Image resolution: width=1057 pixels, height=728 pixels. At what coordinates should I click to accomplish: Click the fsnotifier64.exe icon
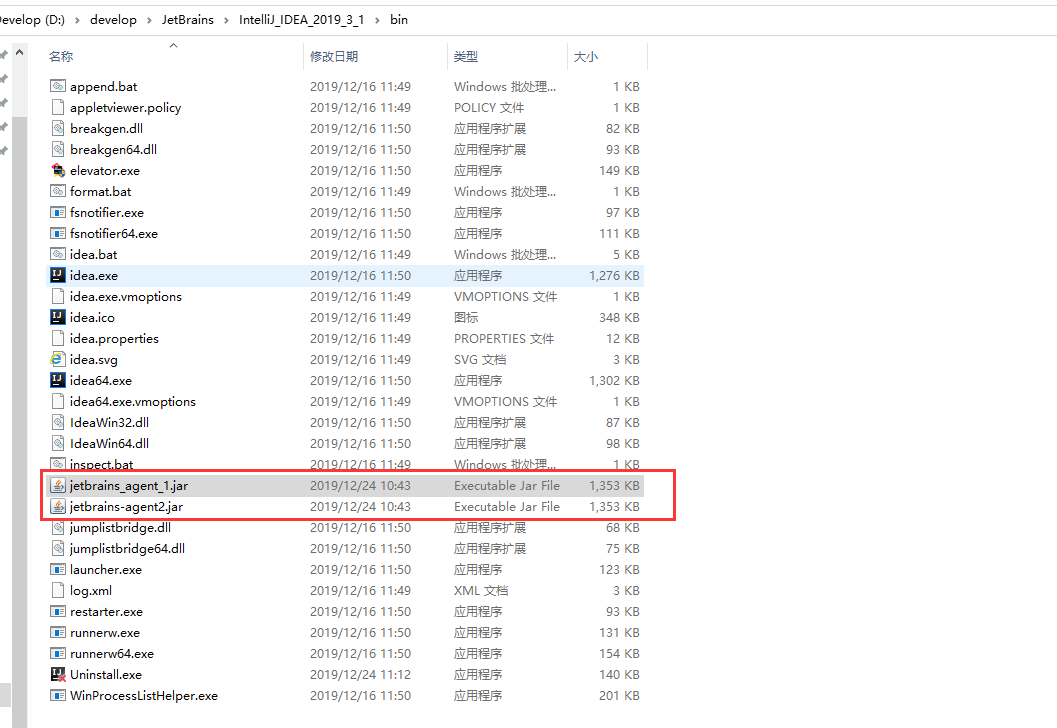click(58, 233)
